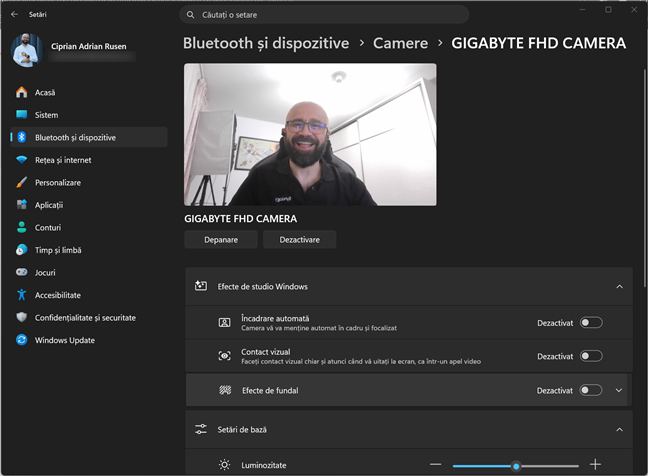Increase brightness with the plus button

point(595,464)
